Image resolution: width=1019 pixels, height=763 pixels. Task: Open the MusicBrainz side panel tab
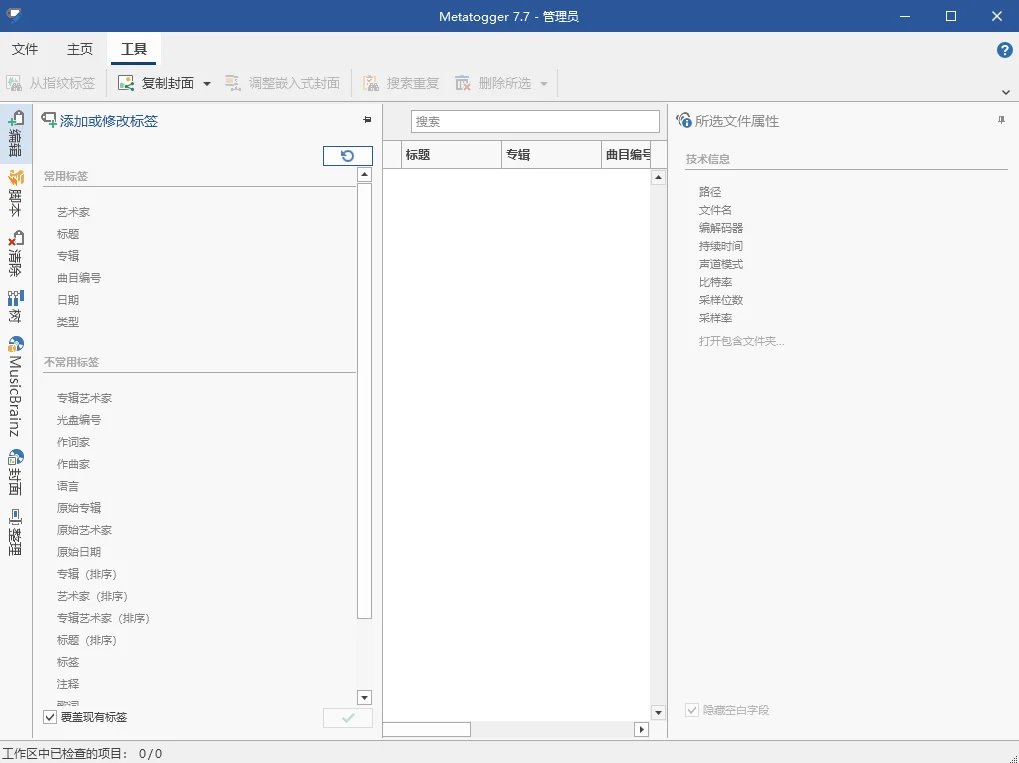tap(15, 386)
